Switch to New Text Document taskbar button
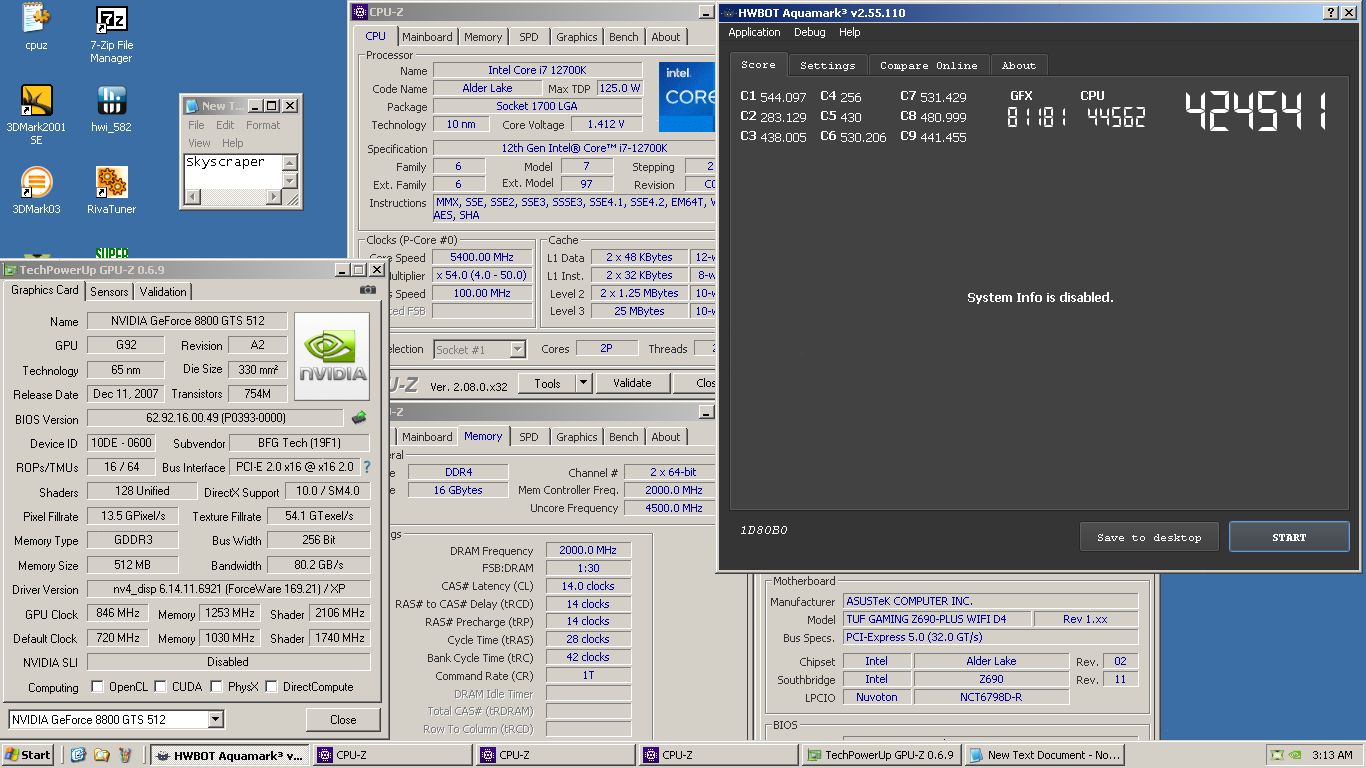This screenshot has width=1366, height=768. tap(1045, 755)
